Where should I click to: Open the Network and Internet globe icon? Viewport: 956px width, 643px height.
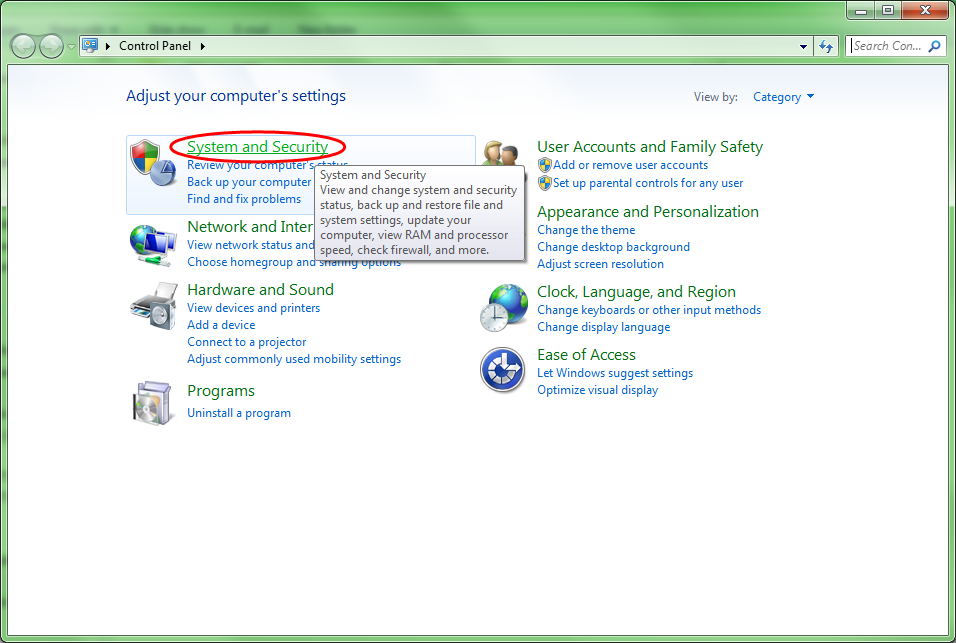(x=153, y=245)
